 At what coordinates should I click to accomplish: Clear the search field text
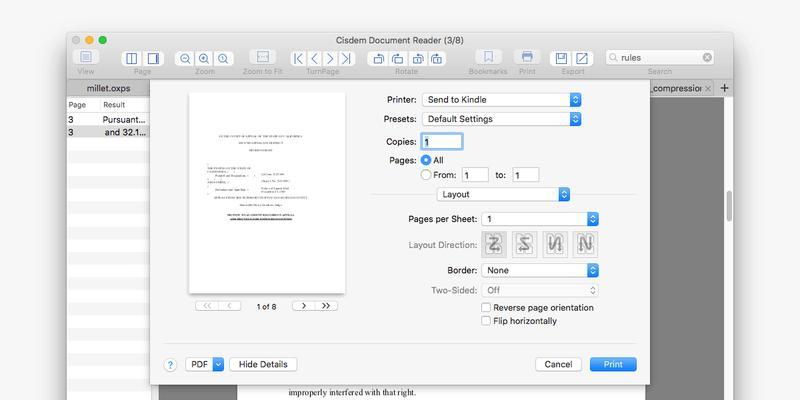click(x=707, y=58)
